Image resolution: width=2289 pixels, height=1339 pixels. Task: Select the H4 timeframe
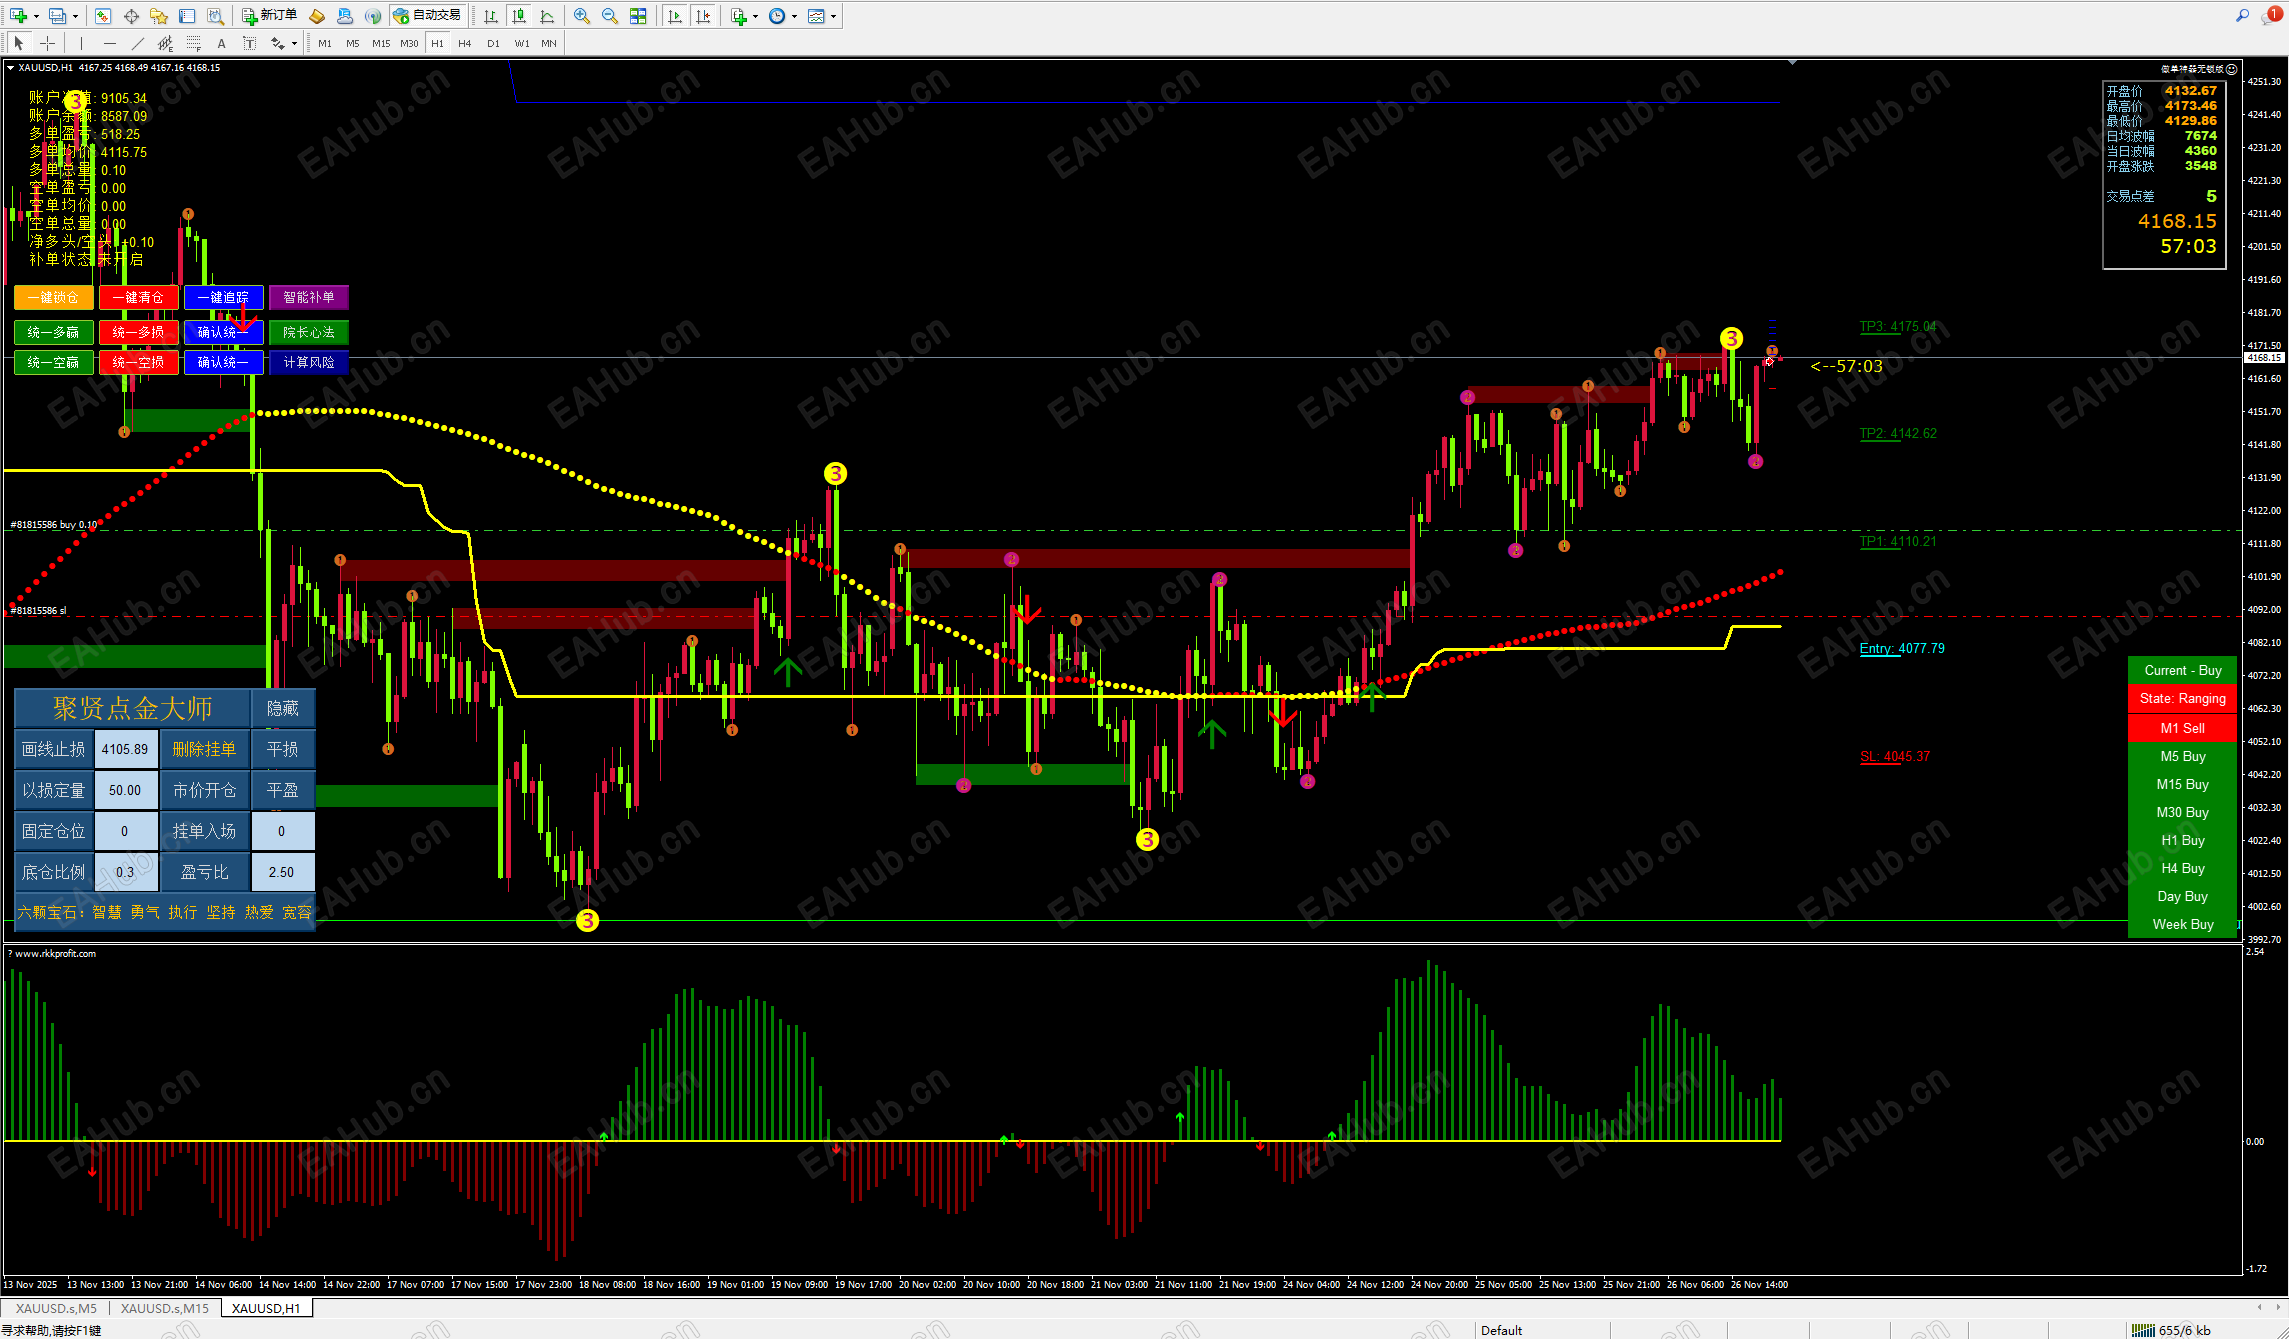[x=464, y=43]
